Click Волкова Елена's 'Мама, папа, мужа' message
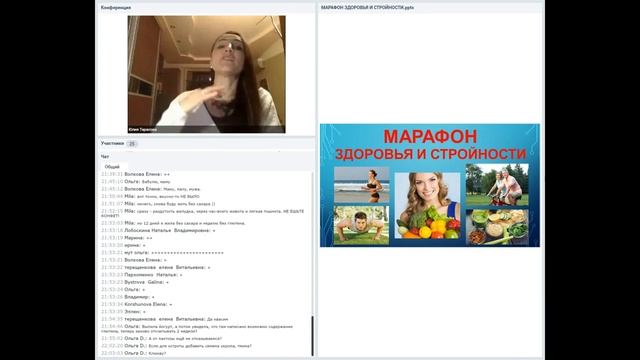This screenshot has height=360, width=640. 151,189
